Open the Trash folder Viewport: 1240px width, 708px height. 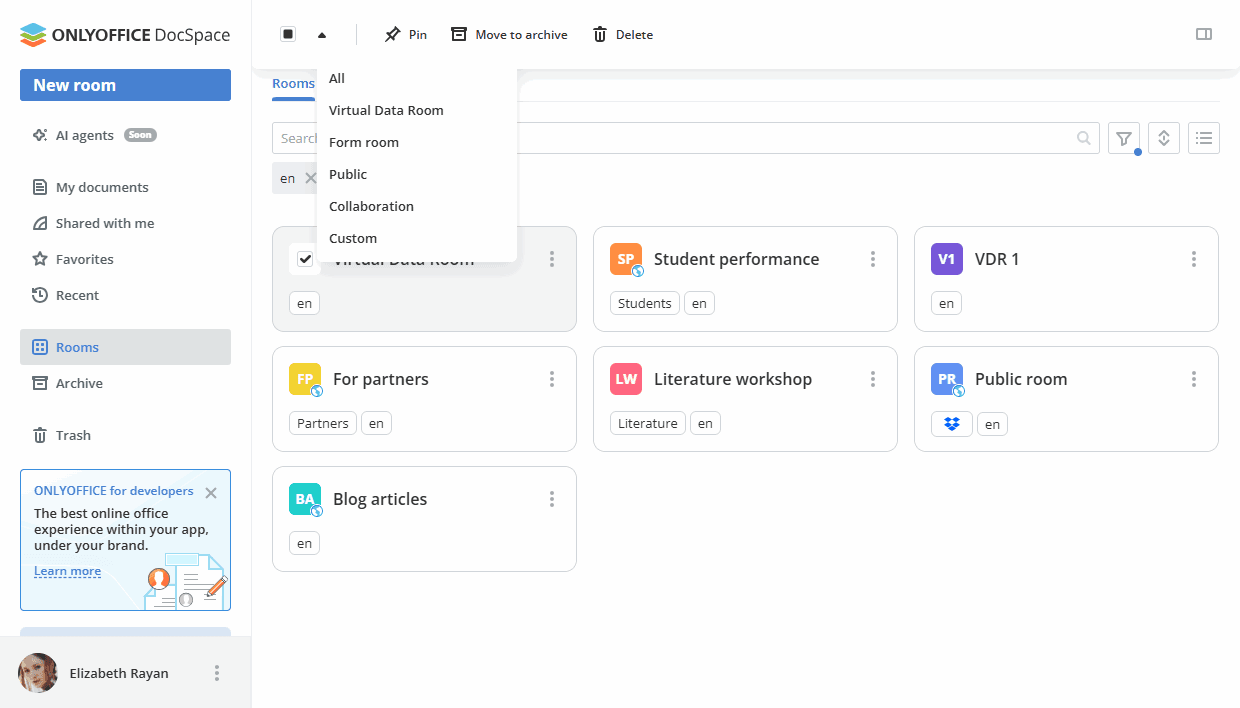(x=73, y=435)
